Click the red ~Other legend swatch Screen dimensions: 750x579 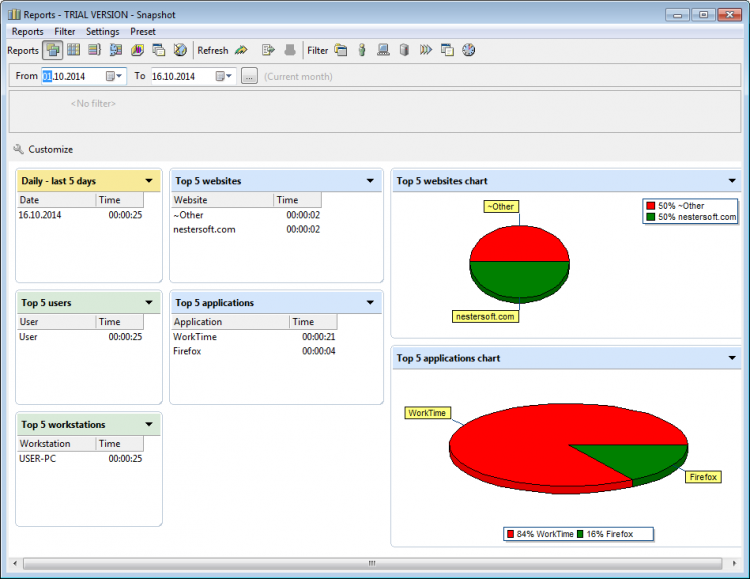point(651,206)
